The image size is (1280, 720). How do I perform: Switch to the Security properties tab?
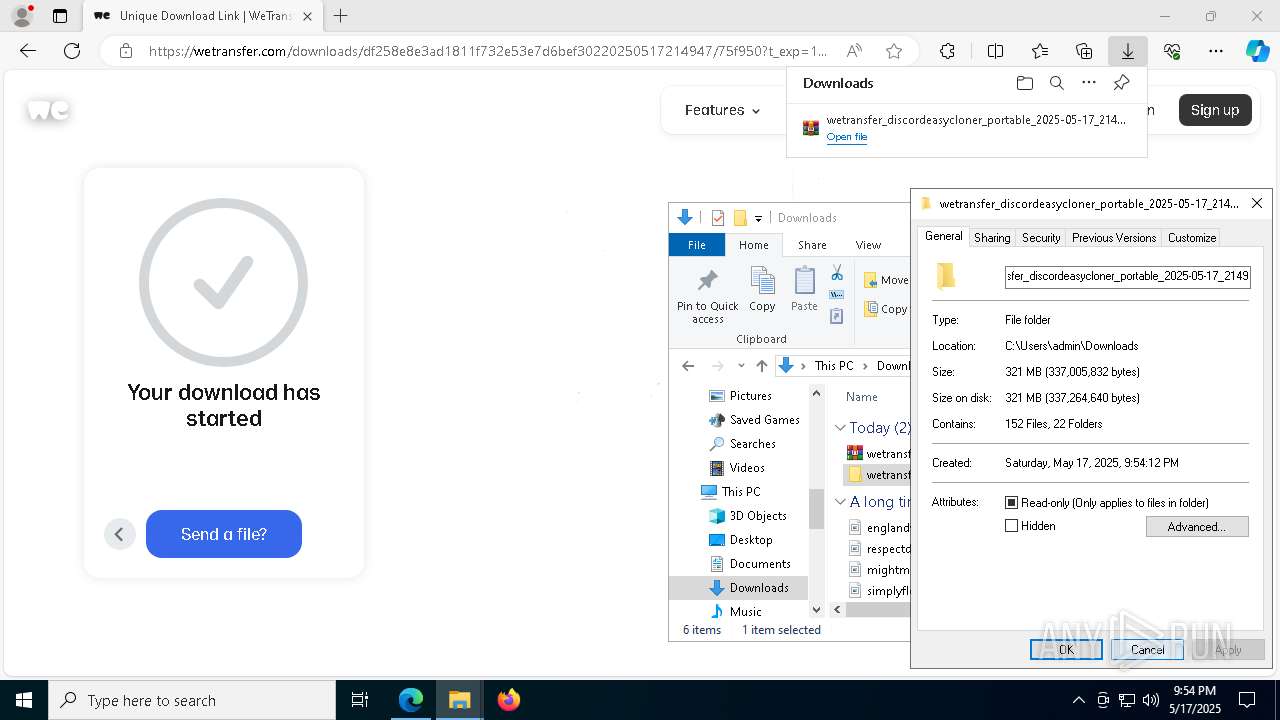(x=1041, y=238)
